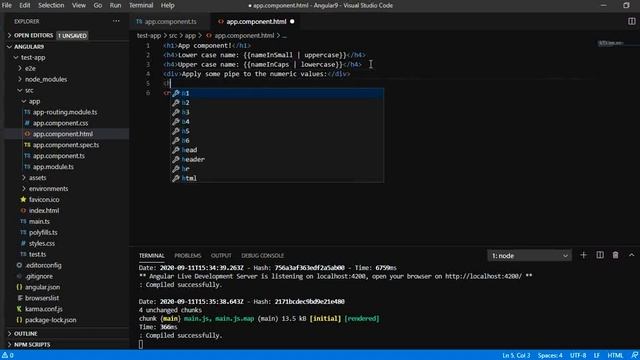This screenshot has height=360, width=640.
Task: Expand the environments folder
Action: tap(67, 189)
